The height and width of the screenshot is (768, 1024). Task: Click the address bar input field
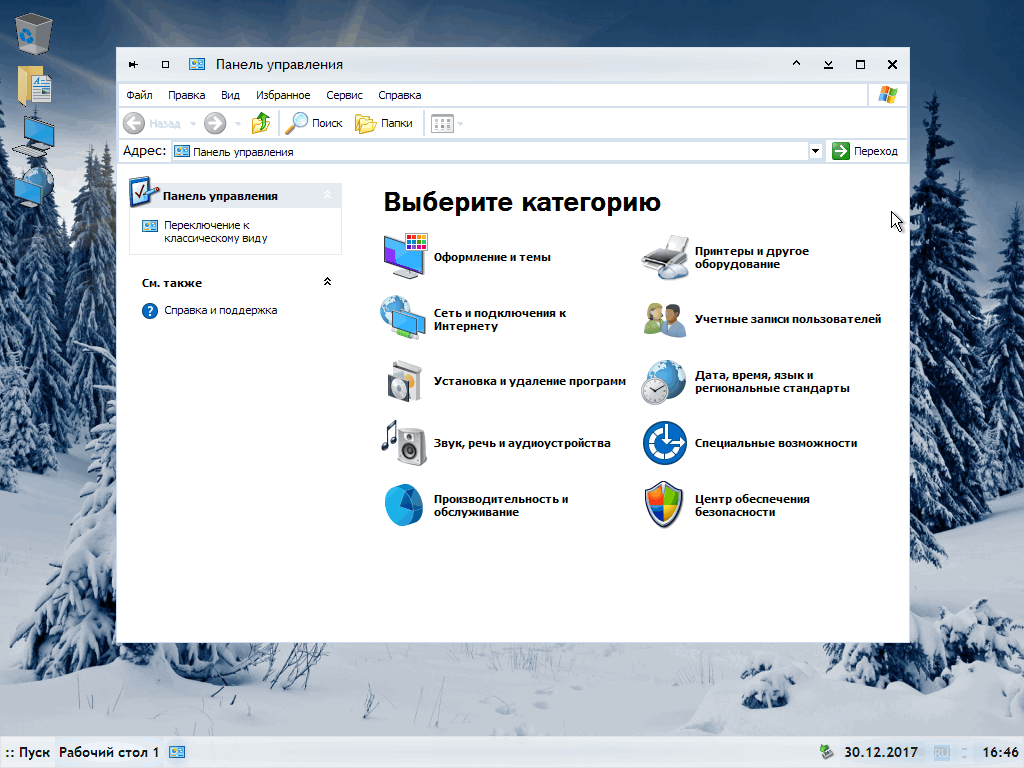tap(490, 152)
